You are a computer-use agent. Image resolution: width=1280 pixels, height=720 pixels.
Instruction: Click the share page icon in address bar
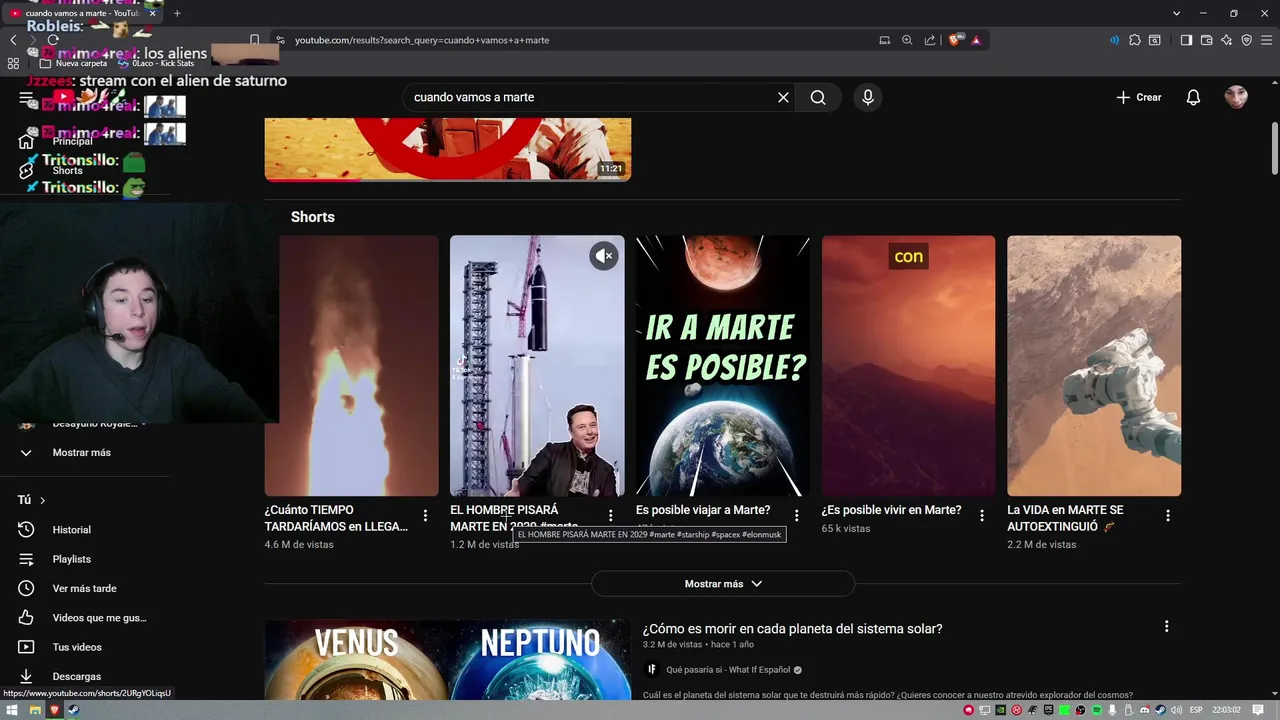tap(930, 40)
